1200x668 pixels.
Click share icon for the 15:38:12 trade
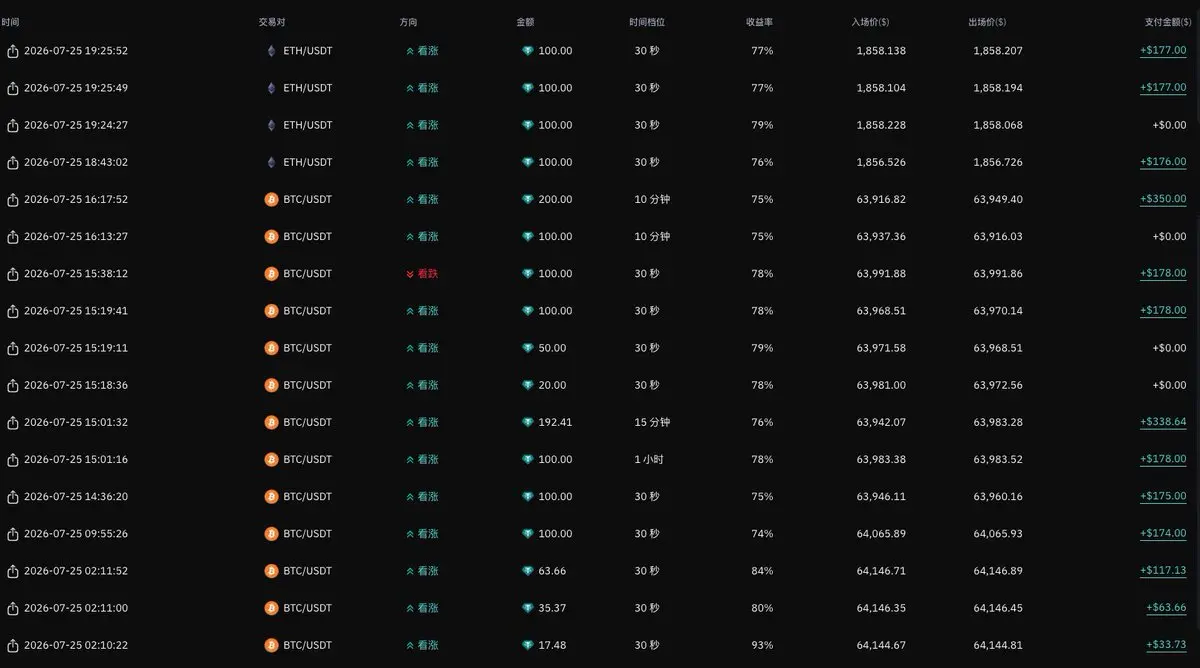[x=13, y=274]
